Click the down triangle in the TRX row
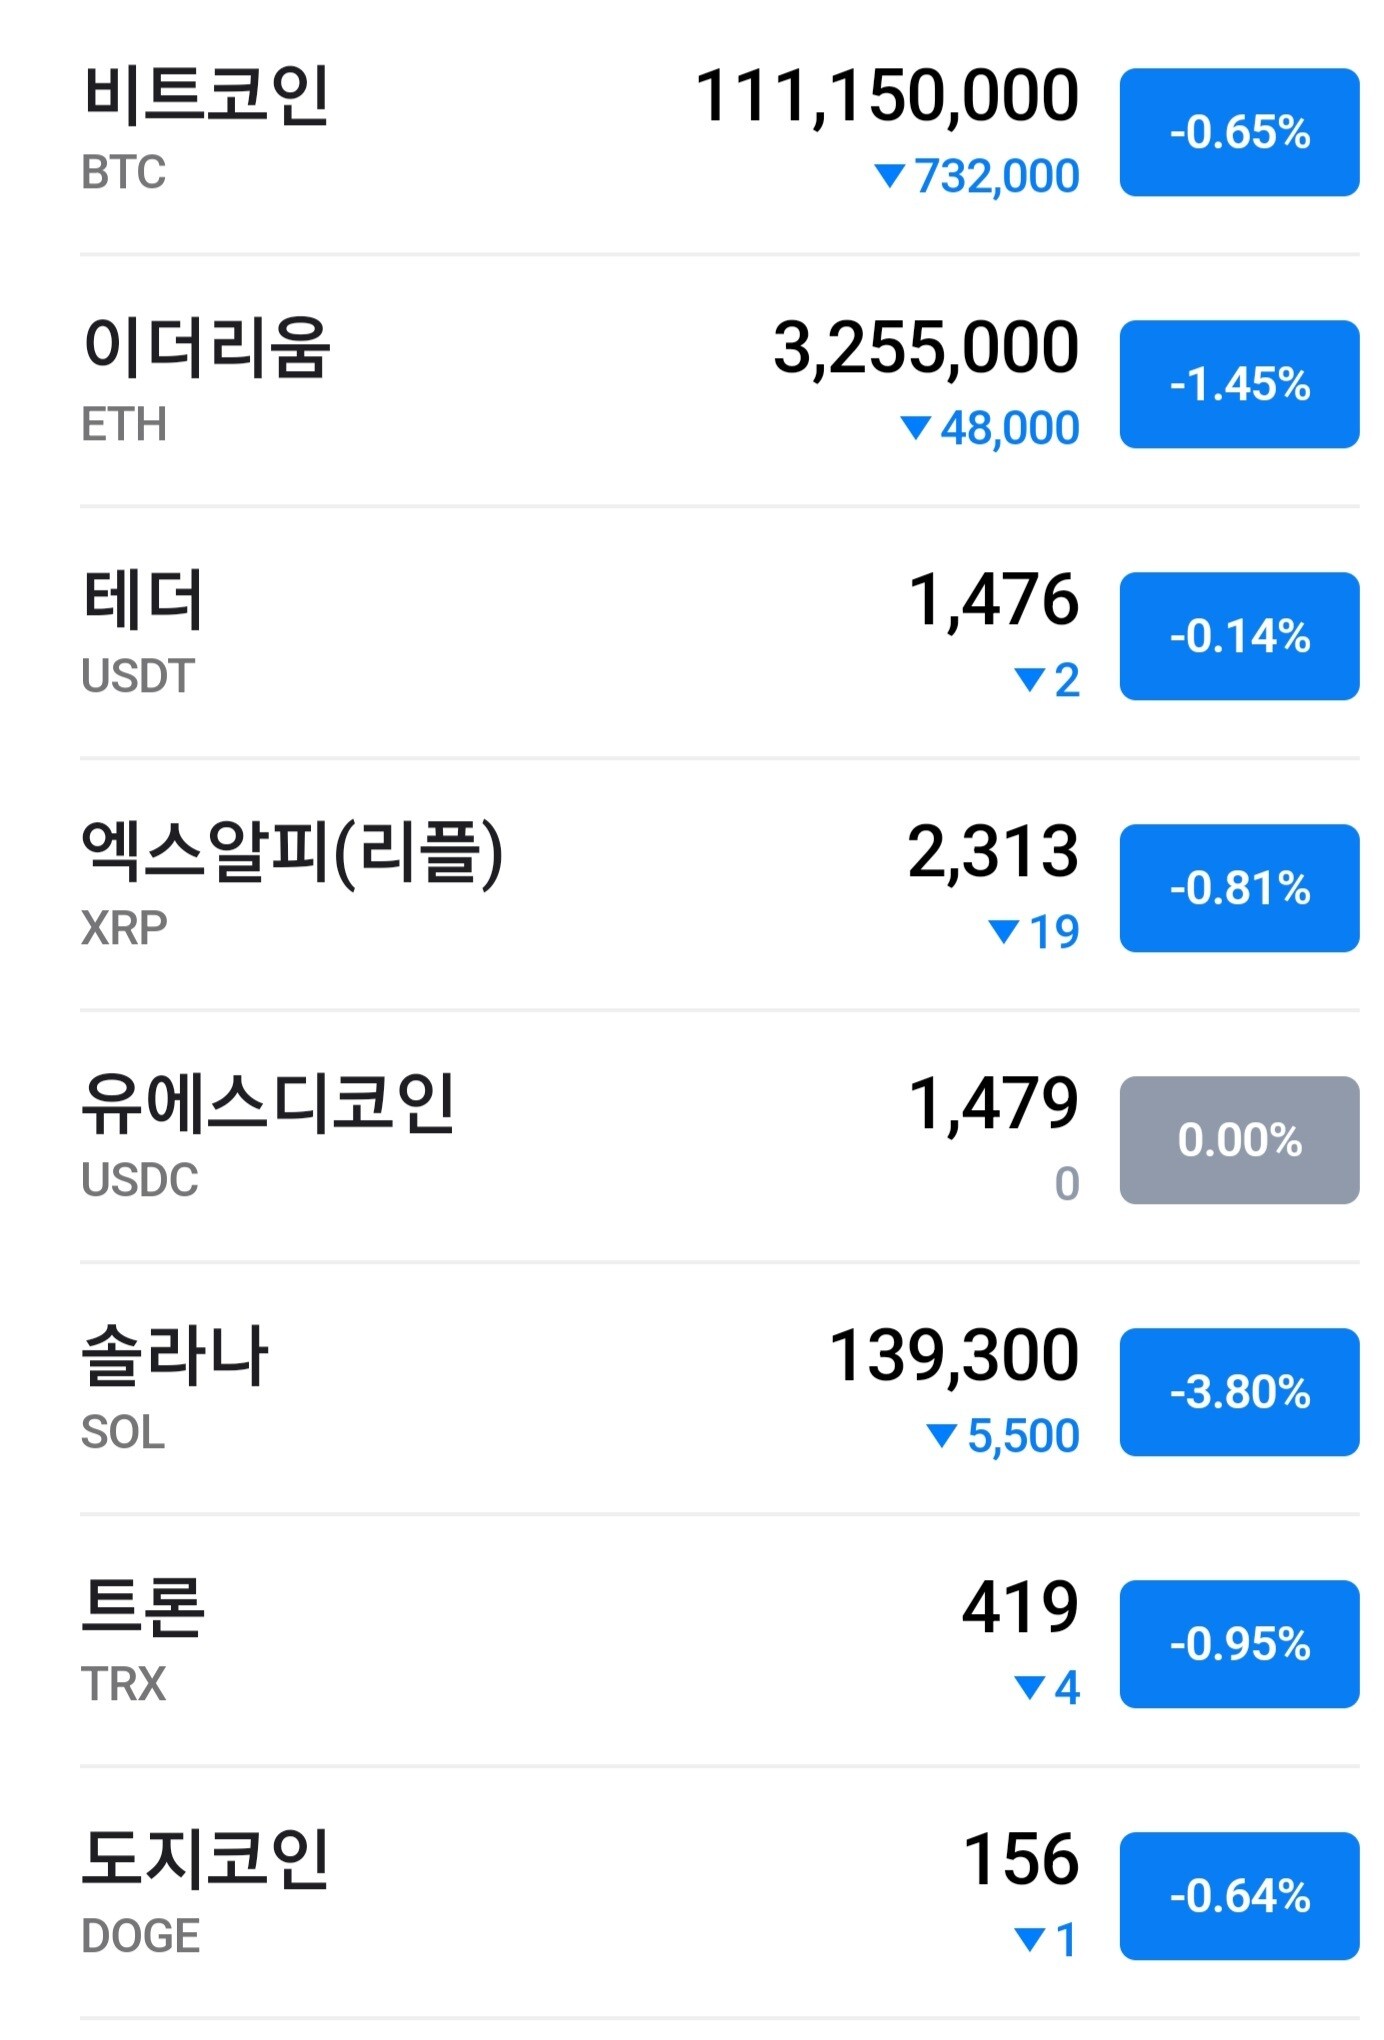Image resolution: width=1384 pixels, height=2040 pixels. click(1029, 1689)
